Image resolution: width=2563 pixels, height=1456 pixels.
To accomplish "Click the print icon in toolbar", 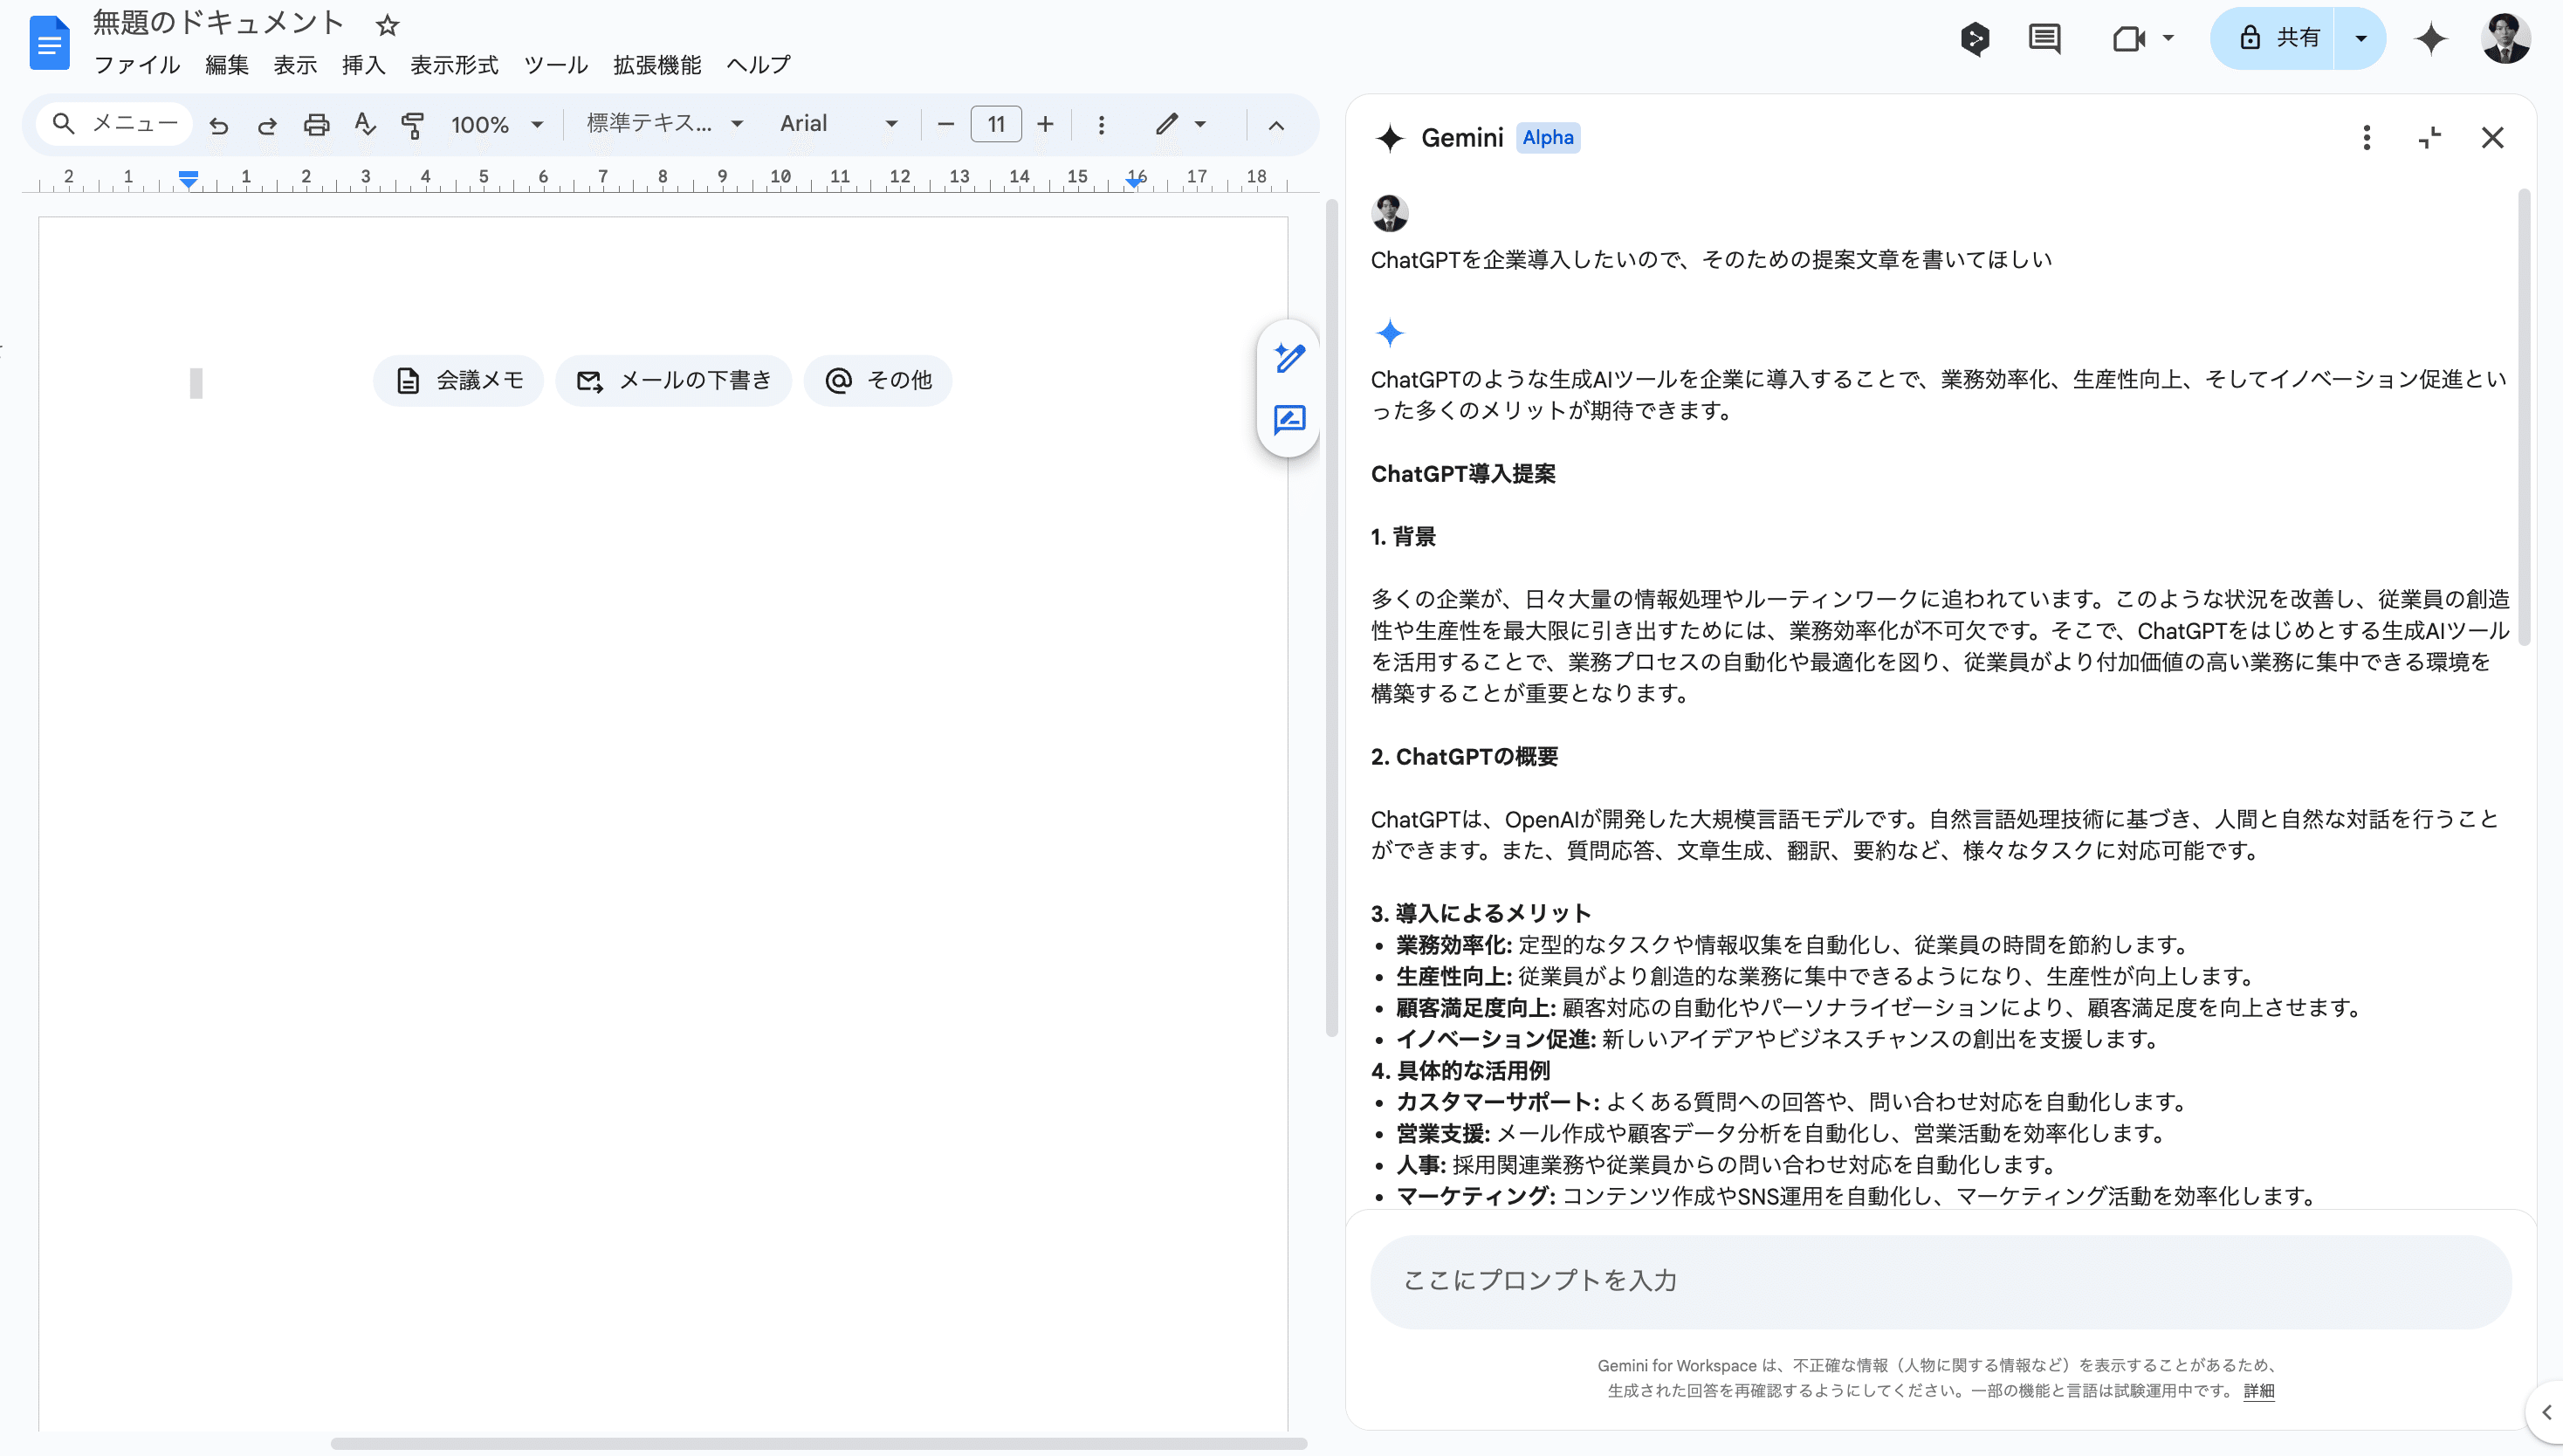I will [316, 125].
